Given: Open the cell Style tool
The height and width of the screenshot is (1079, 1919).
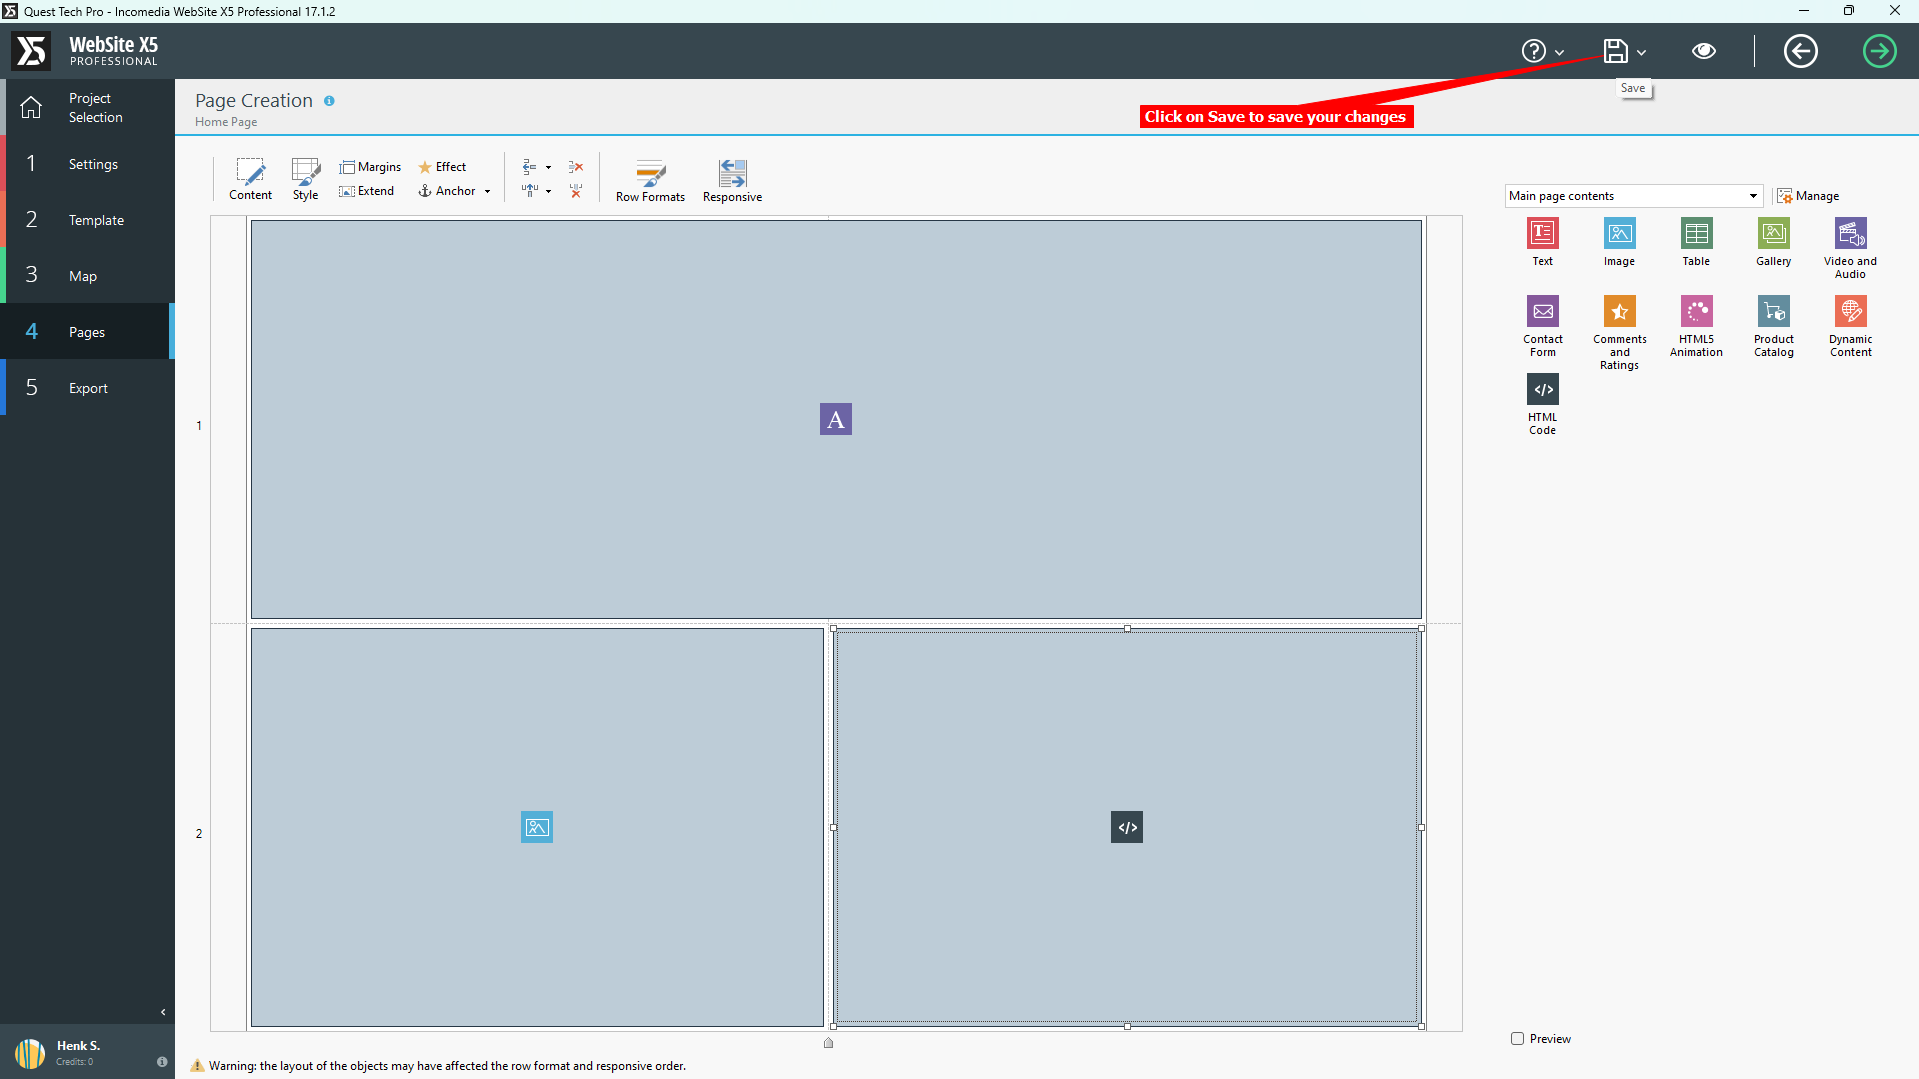Looking at the screenshot, I should pos(305,179).
